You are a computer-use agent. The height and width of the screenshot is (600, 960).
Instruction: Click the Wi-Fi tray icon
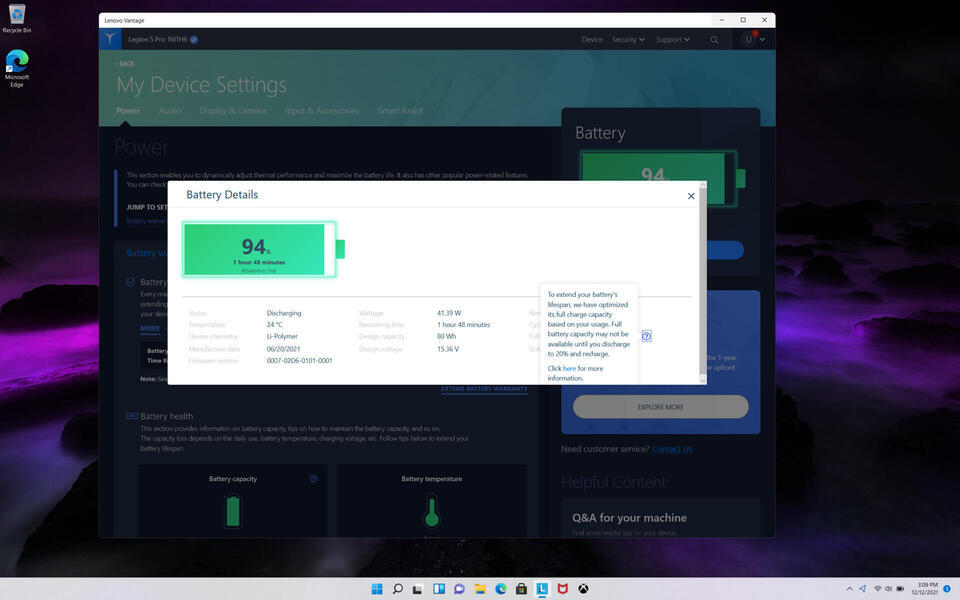point(877,589)
